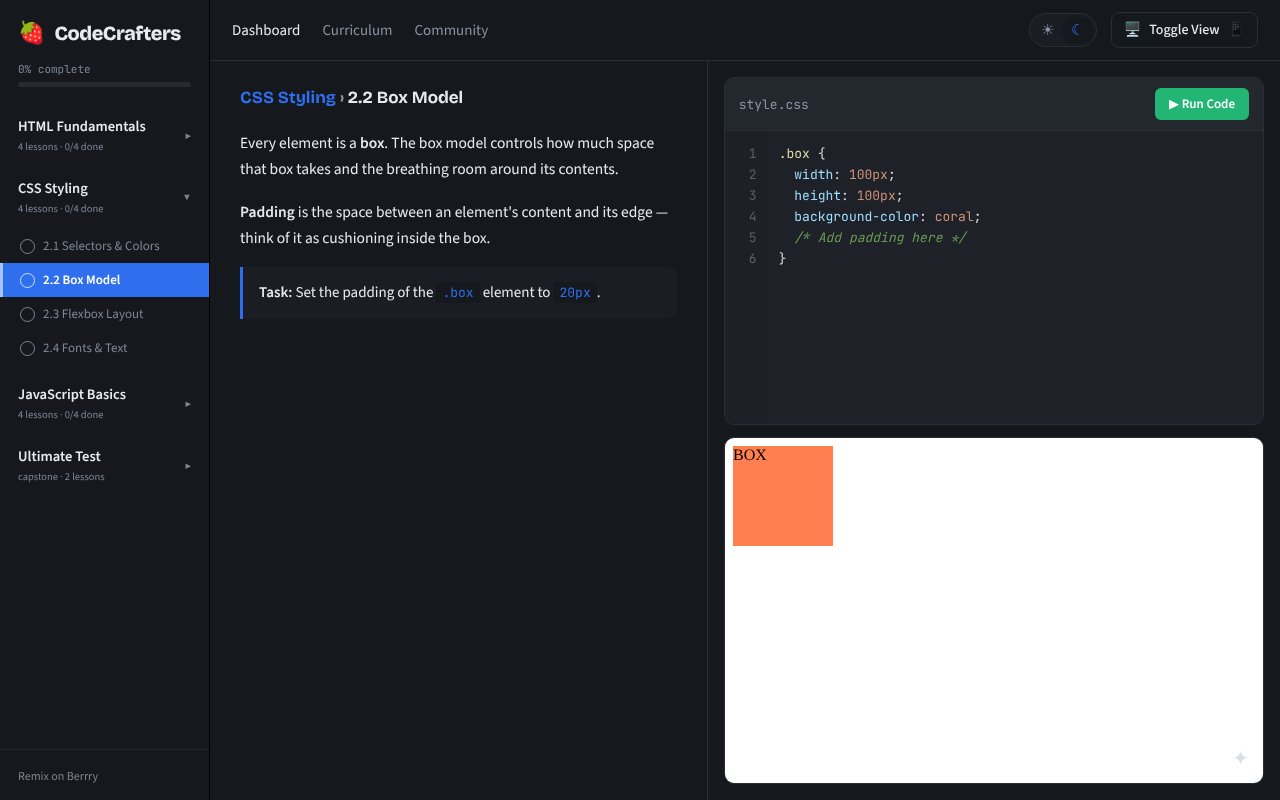Expand the JavaScript Basics section arrow
The height and width of the screenshot is (800, 1280).
[x=187, y=404]
